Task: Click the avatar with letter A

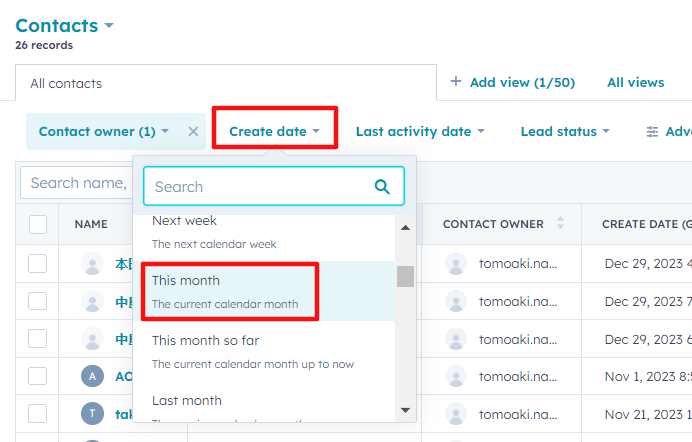Action: tap(92, 376)
